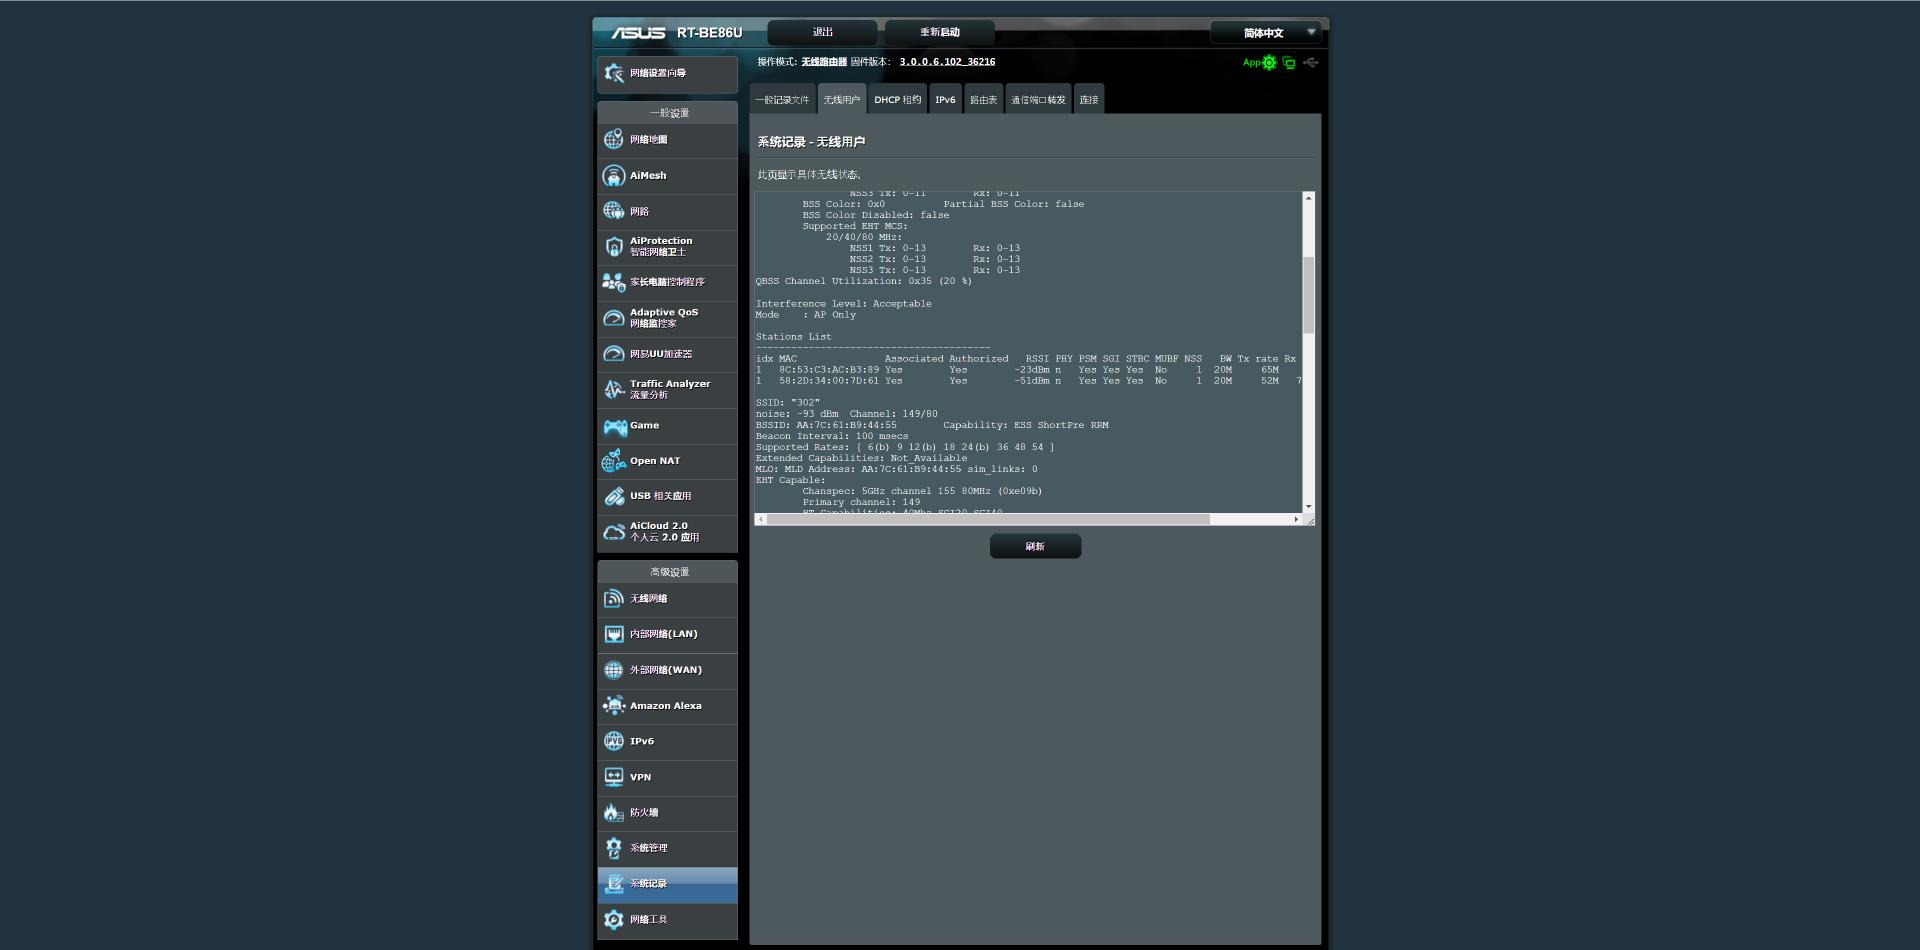Click the SSID: "302" line
The width and height of the screenshot is (1920, 950).
click(x=787, y=403)
